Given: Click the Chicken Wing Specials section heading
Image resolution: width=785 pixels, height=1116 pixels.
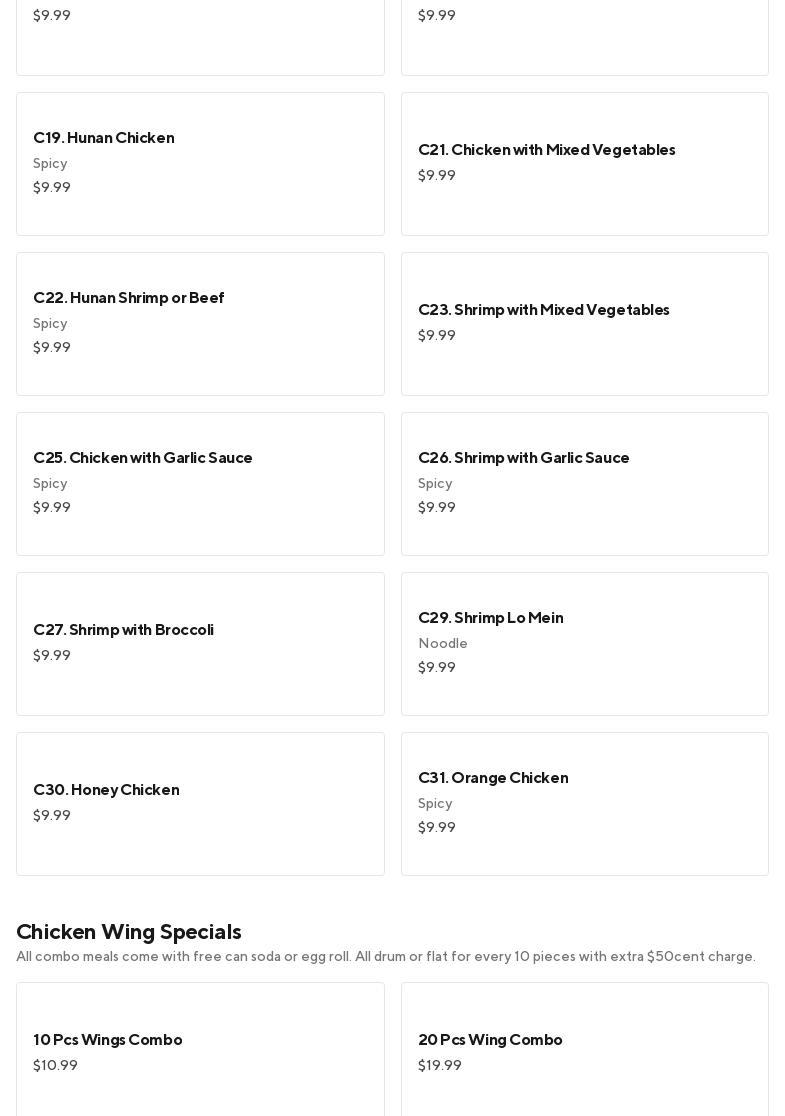Looking at the screenshot, I should pos(129,932).
